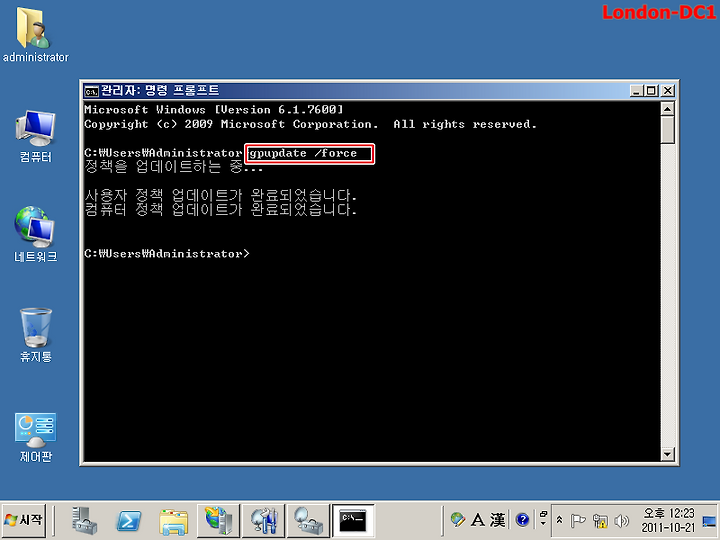
Task: Maximize the command prompt window
Action: pos(651,91)
